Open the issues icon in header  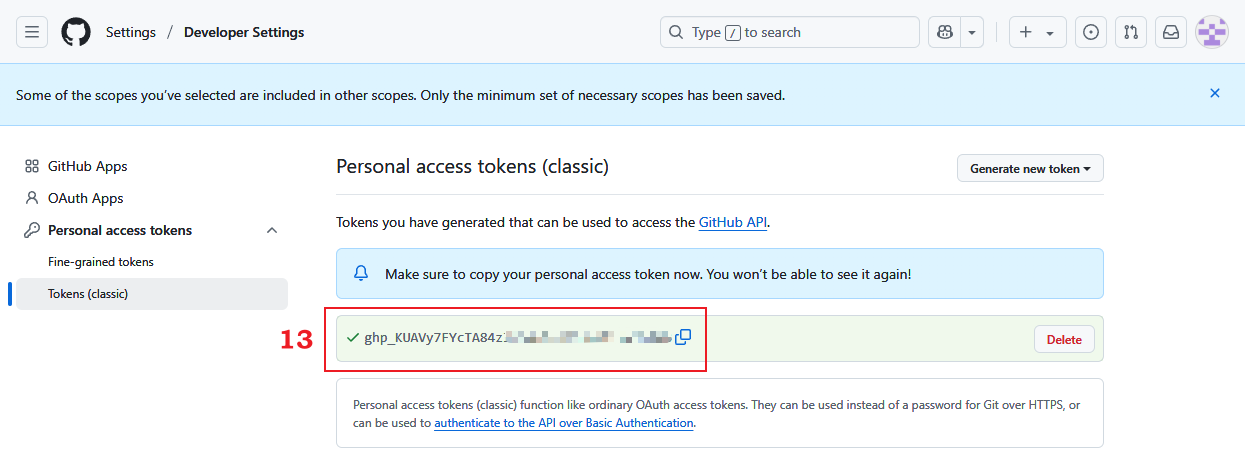(x=1090, y=32)
